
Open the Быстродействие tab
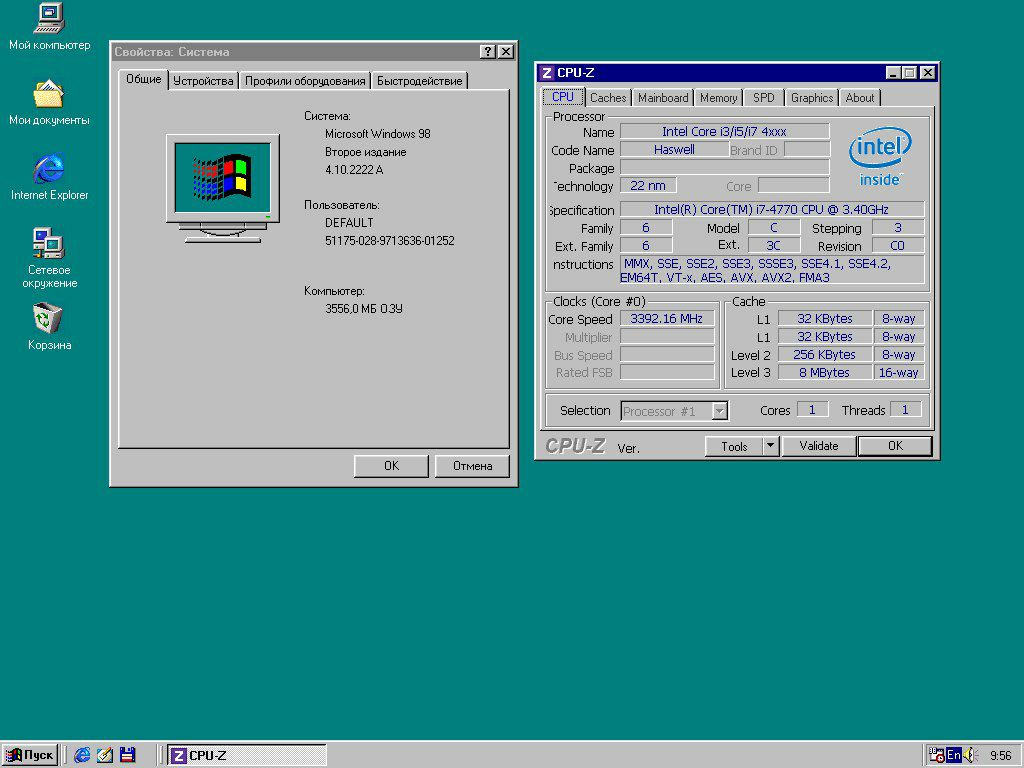pos(419,81)
